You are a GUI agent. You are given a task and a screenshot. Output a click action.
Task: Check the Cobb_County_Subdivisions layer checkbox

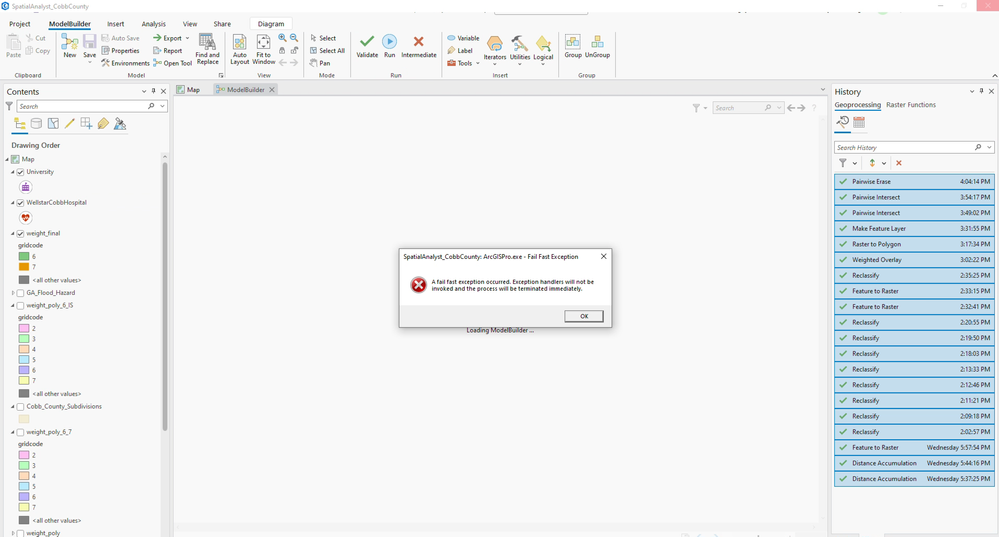pos(20,406)
